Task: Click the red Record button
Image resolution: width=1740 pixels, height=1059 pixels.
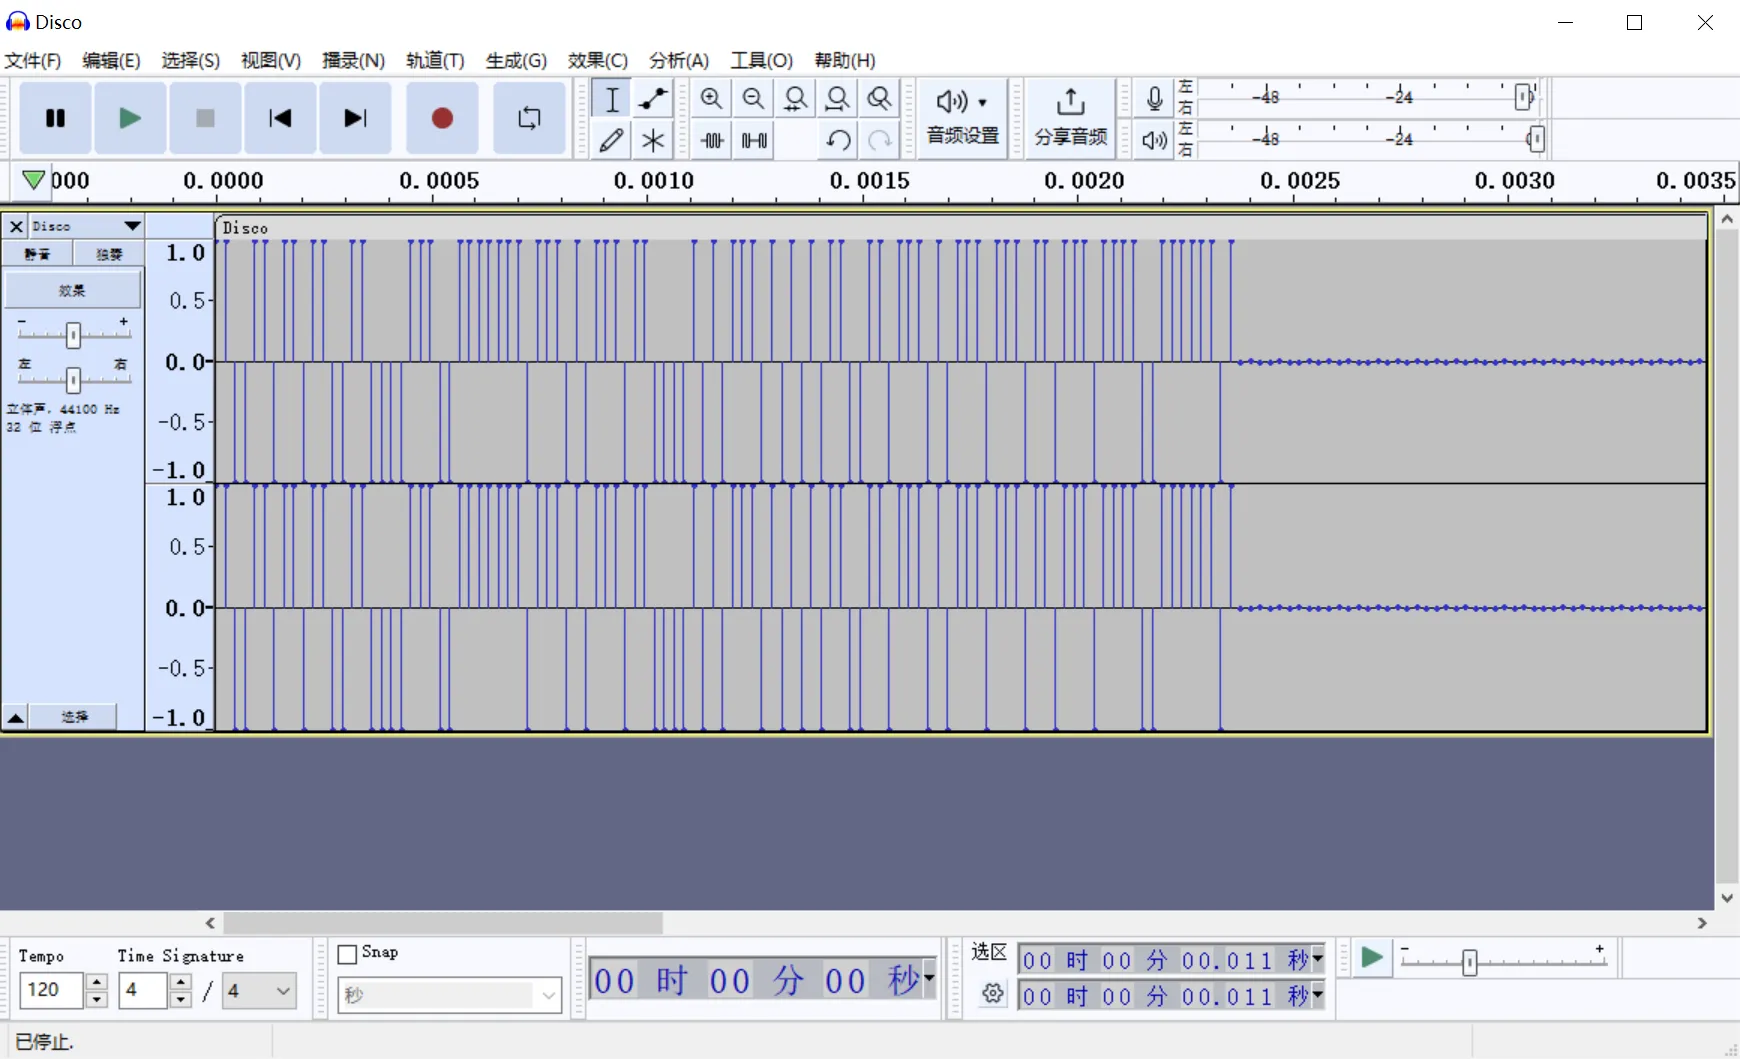Action: [x=442, y=119]
